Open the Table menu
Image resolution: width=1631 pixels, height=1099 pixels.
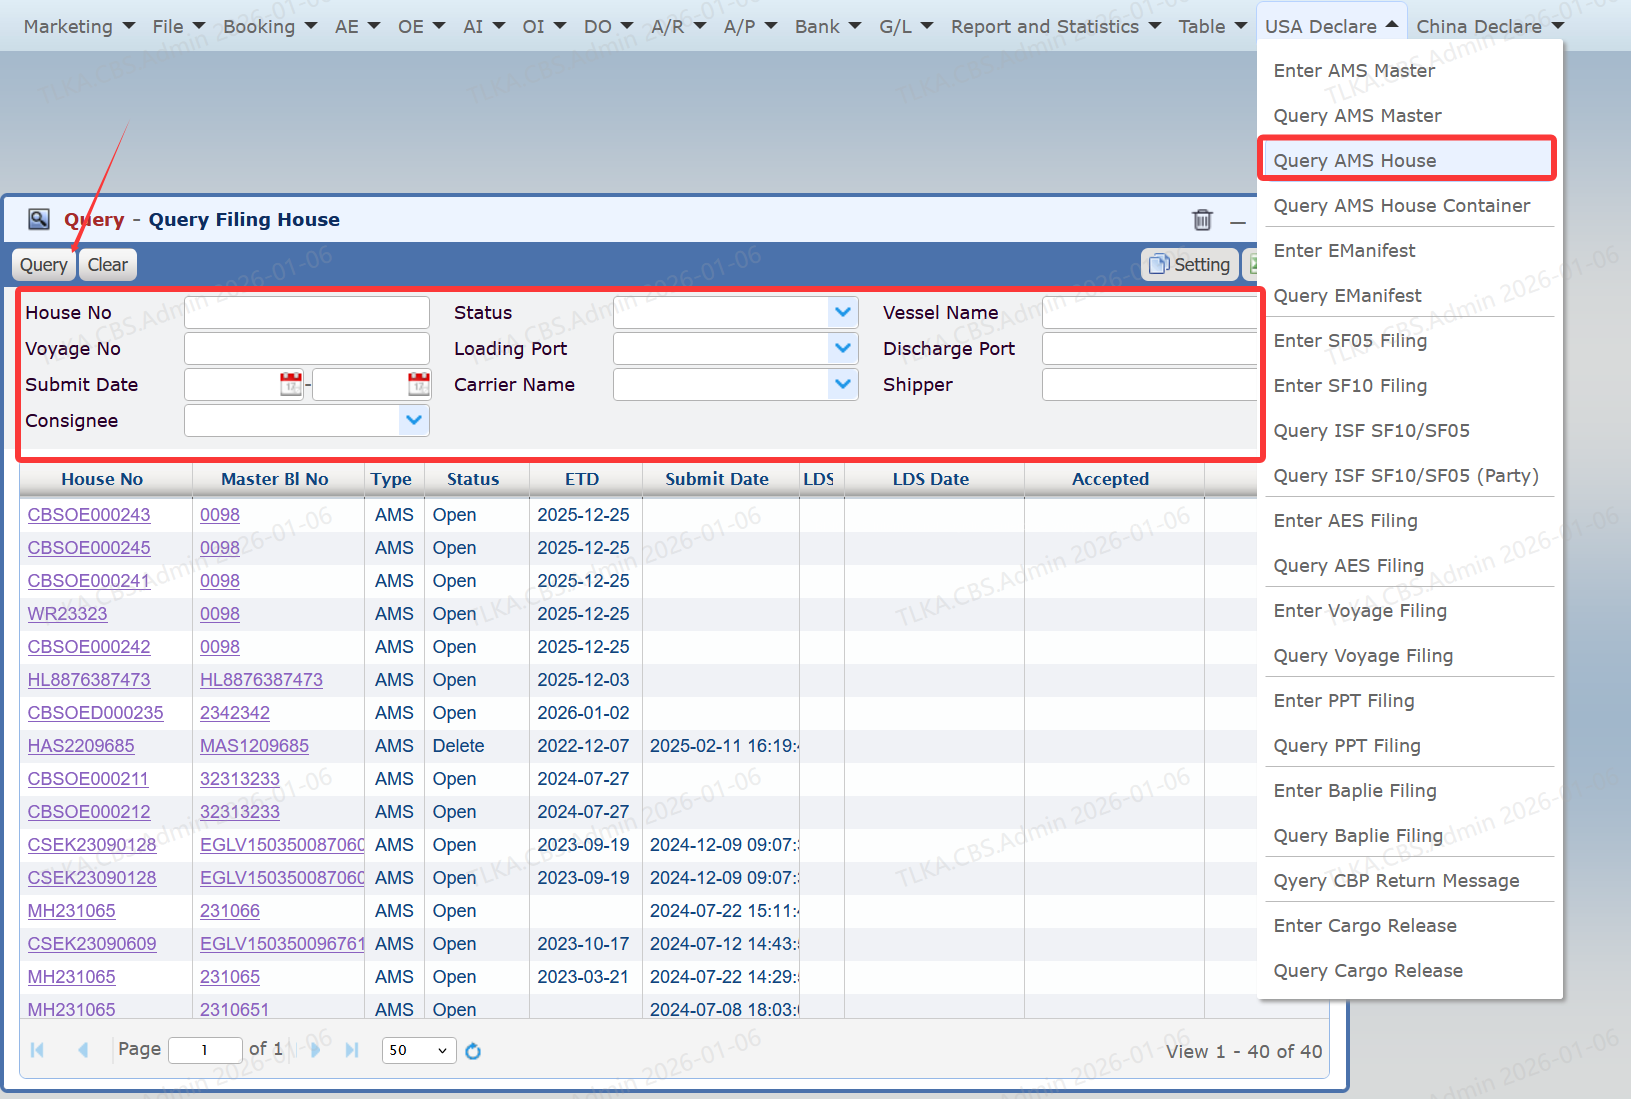[x=1212, y=27]
